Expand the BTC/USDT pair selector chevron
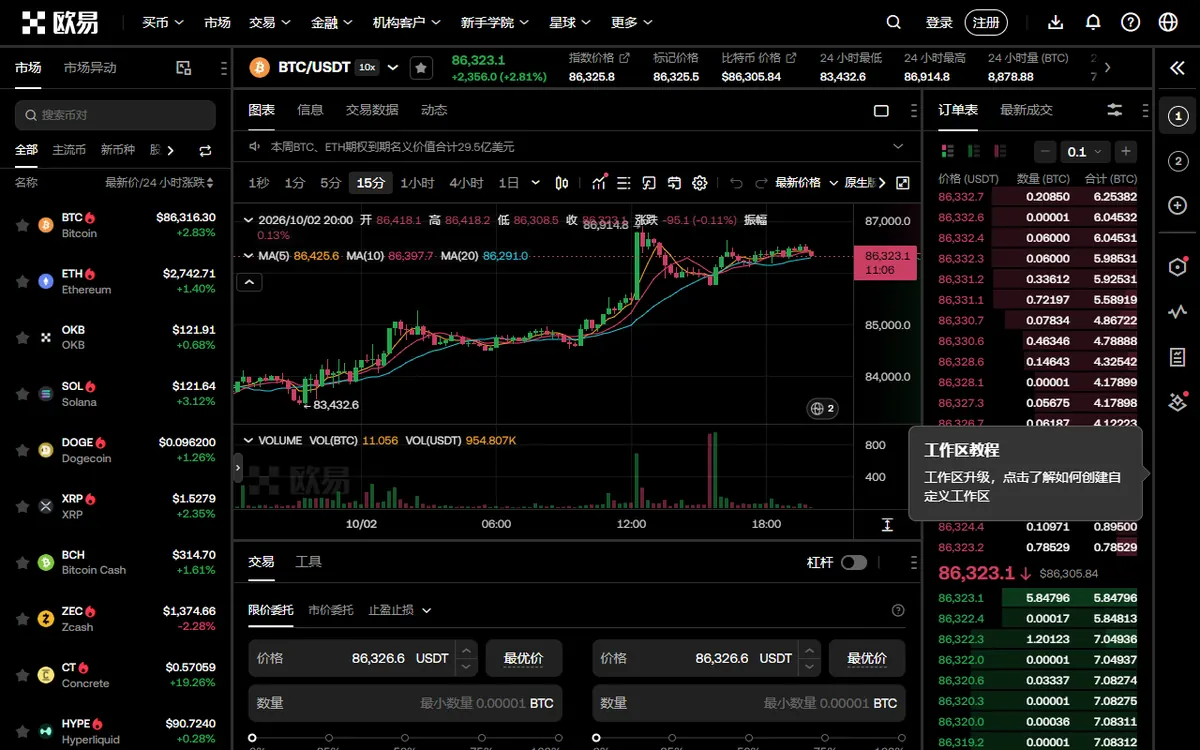Viewport: 1200px width, 750px height. pyautogui.click(x=393, y=68)
